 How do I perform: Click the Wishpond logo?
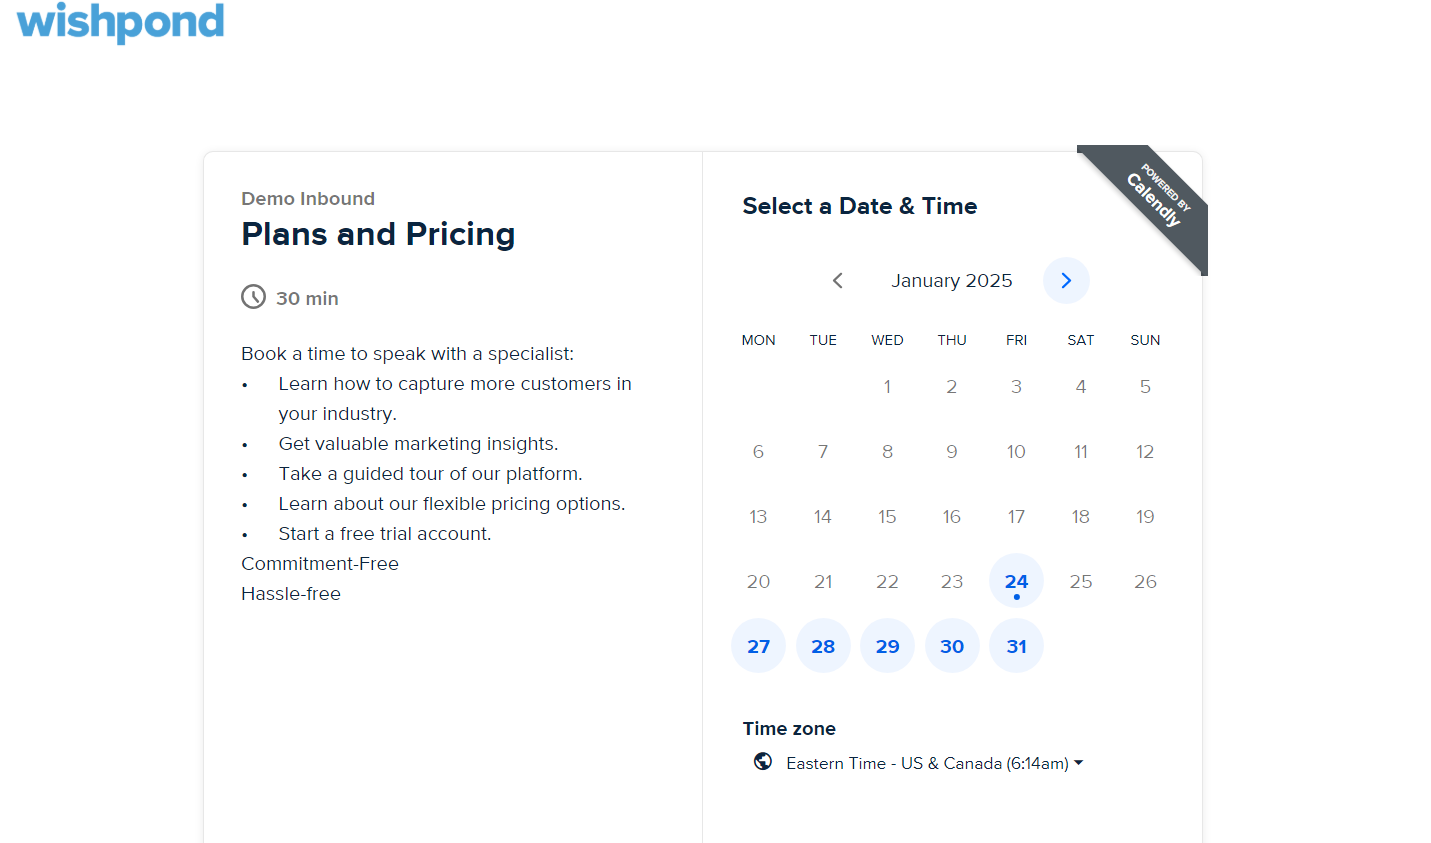119,22
